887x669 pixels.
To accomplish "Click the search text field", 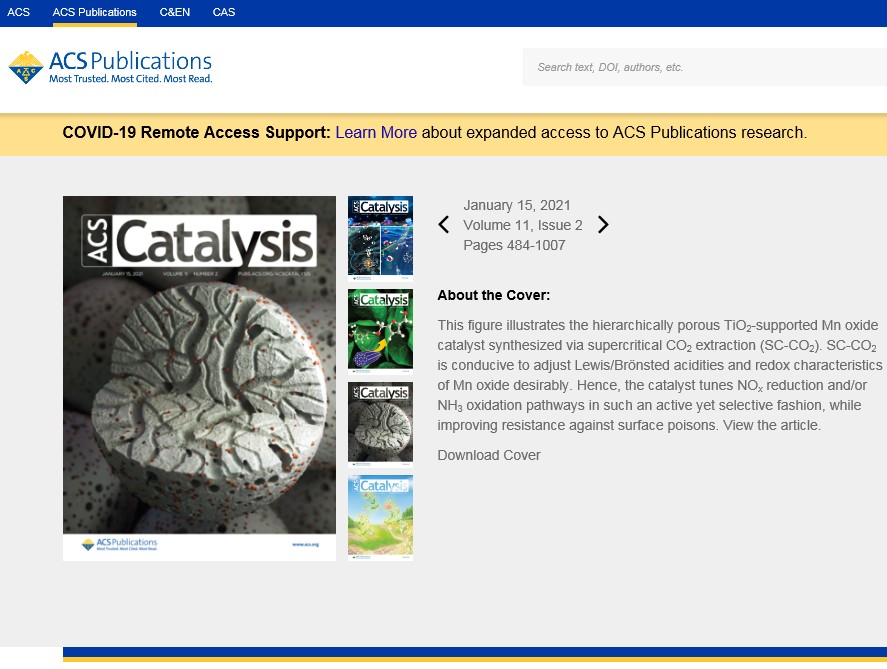I will pos(700,67).
